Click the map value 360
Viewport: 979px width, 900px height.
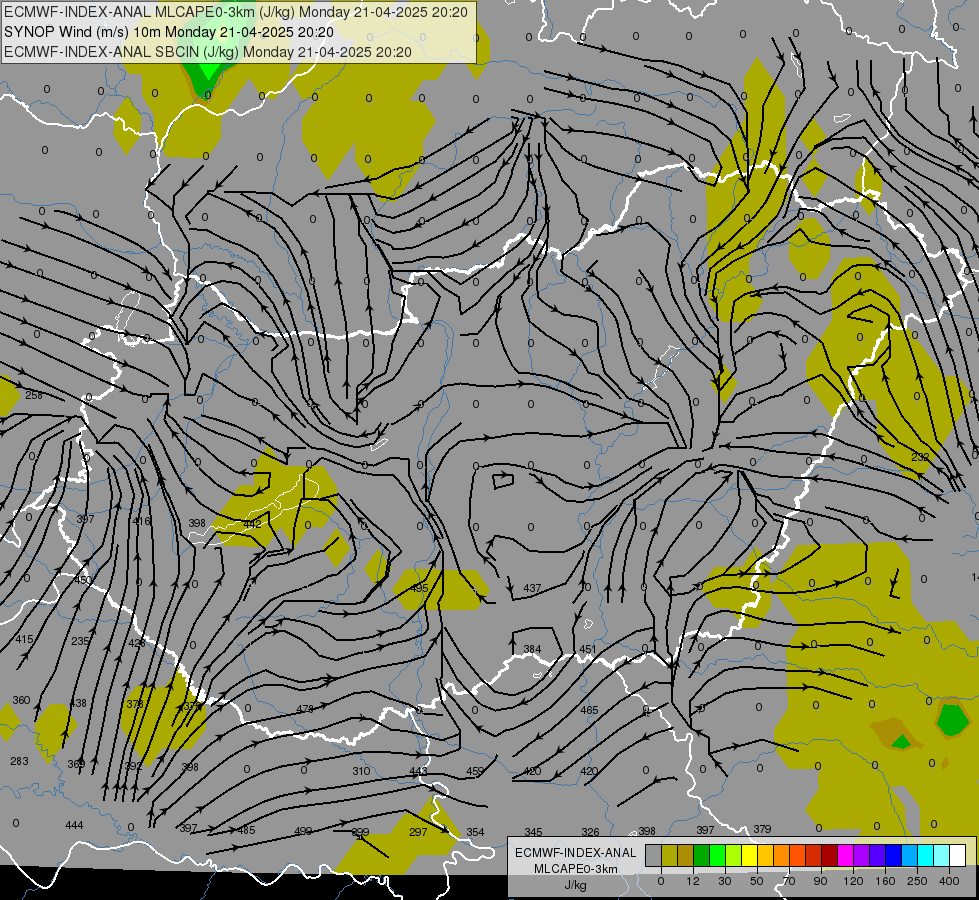click(x=21, y=700)
